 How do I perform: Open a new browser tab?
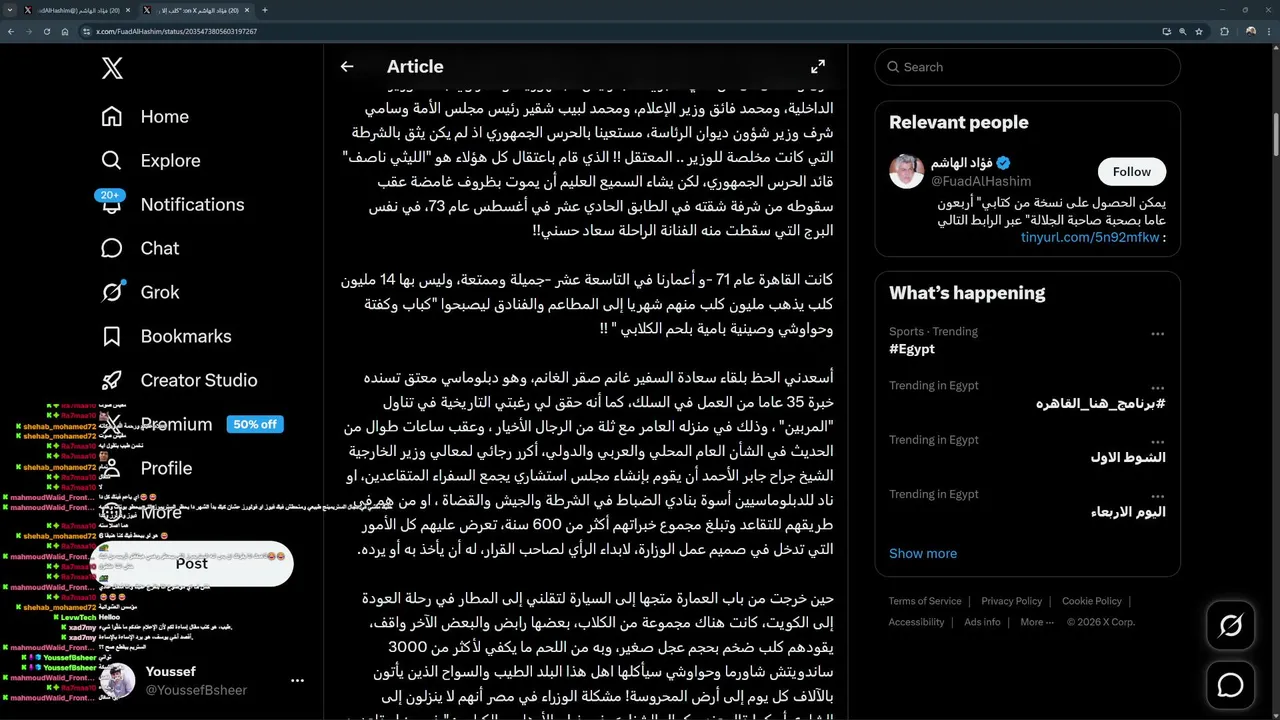tap(264, 10)
